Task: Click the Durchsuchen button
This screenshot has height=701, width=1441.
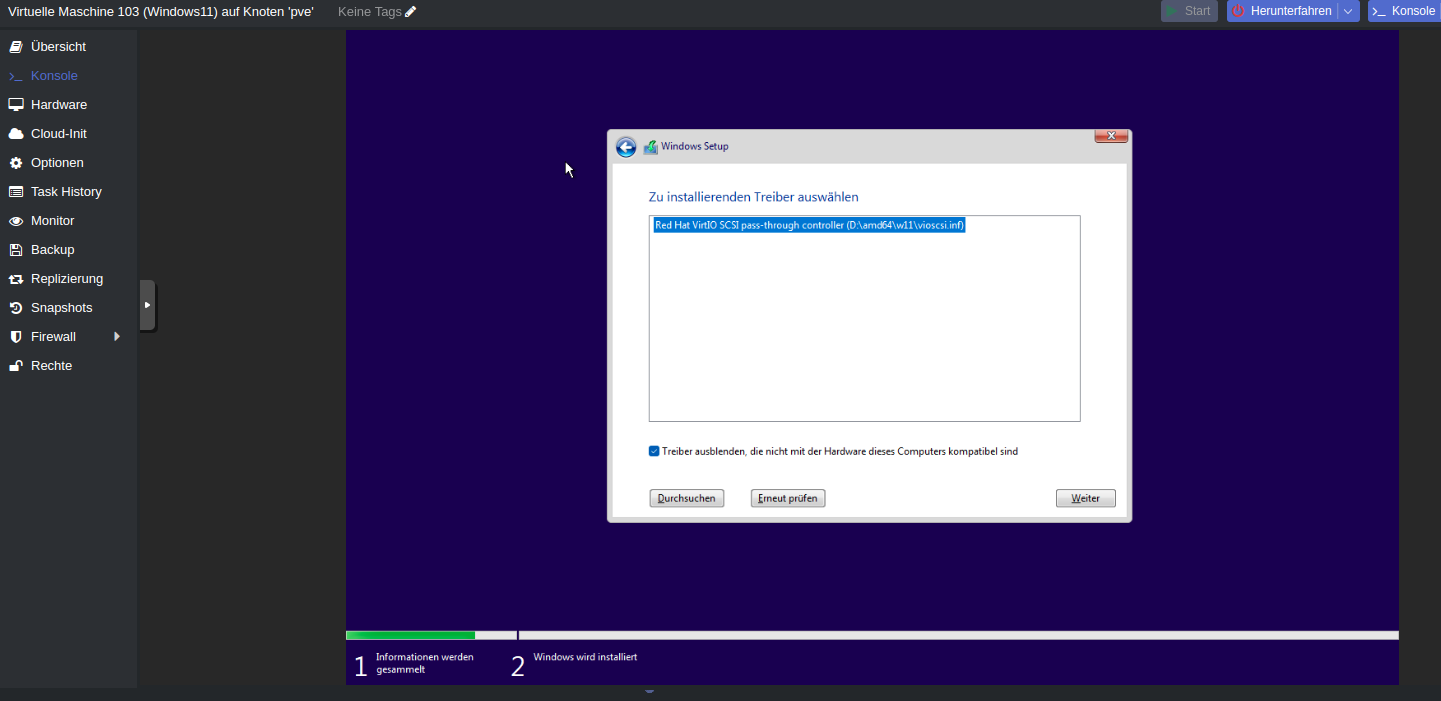Action: click(x=686, y=498)
